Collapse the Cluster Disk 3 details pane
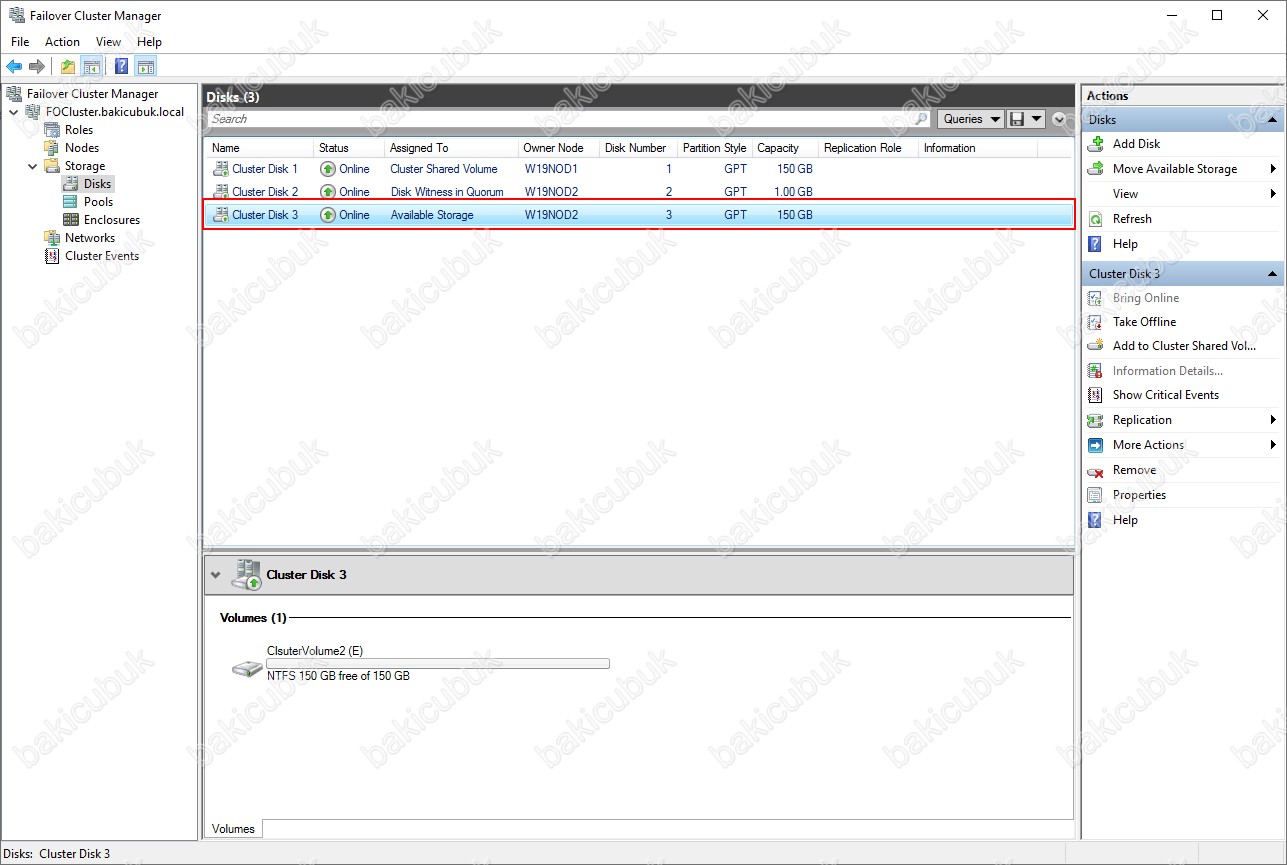Viewport: 1287px width, 865px height. [x=216, y=575]
